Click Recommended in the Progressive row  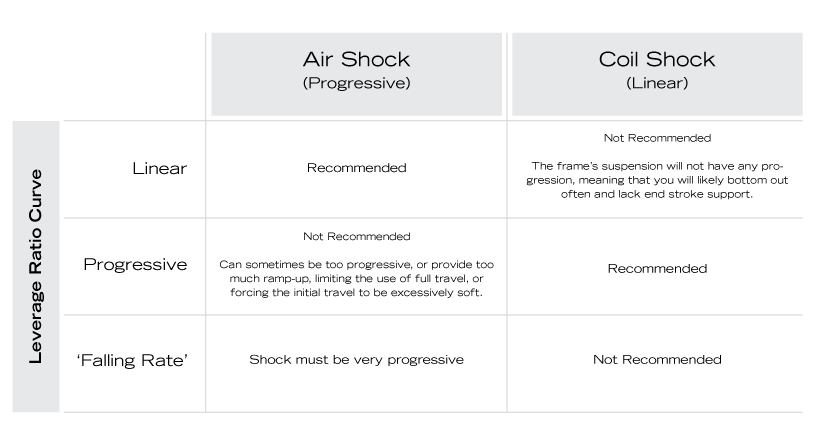[656, 268]
